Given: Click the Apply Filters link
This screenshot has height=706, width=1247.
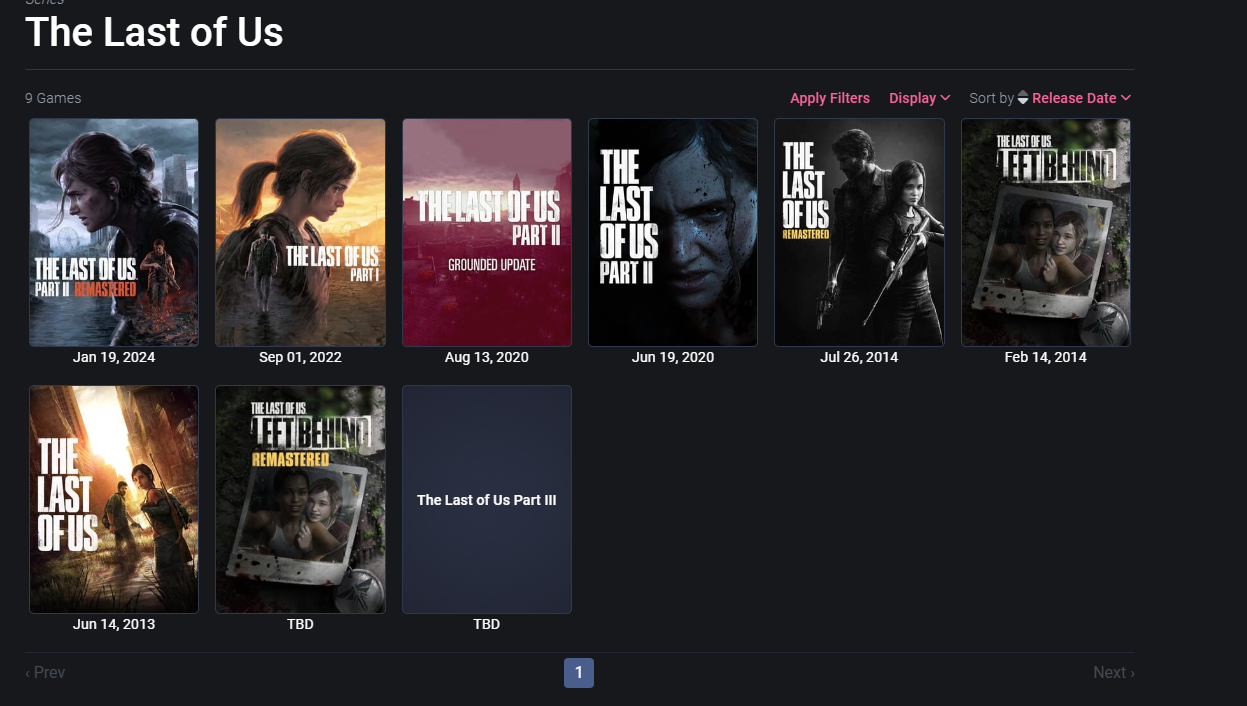Looking at the screenshot, I should coord(830,98).
